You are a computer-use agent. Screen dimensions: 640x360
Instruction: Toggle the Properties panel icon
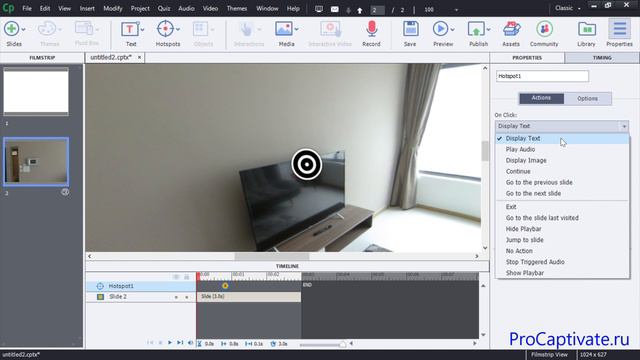pos(620,29)
